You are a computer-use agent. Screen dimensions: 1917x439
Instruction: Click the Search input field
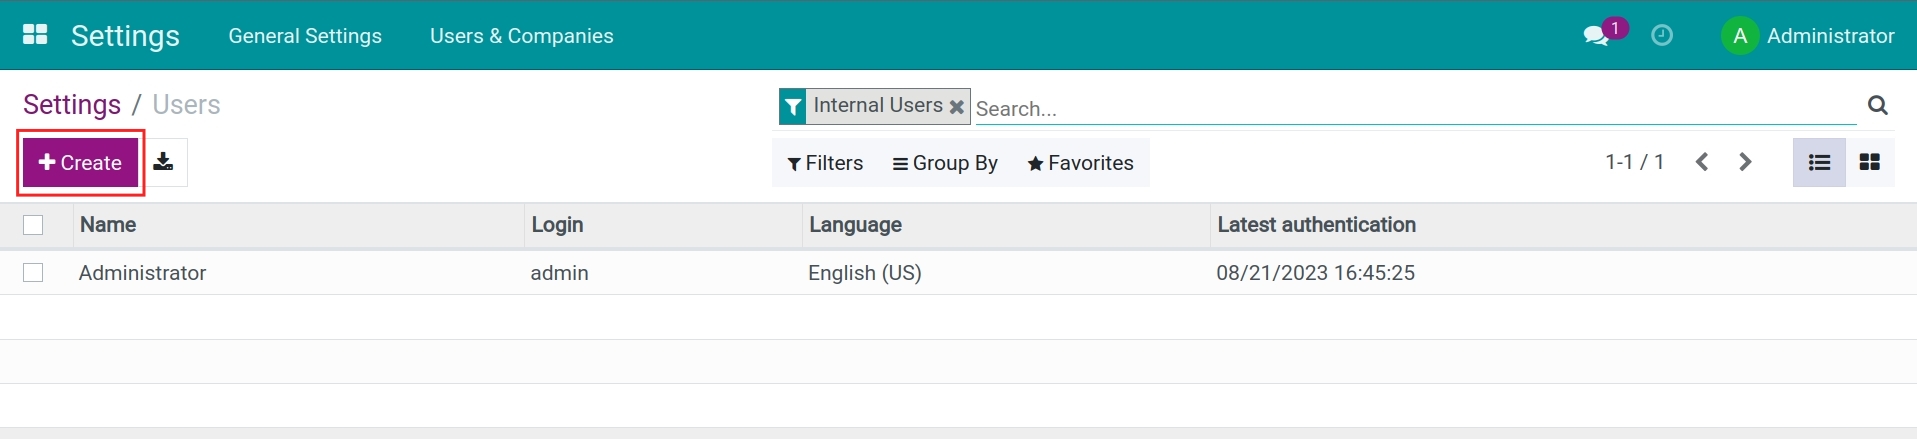(1415, 108)
